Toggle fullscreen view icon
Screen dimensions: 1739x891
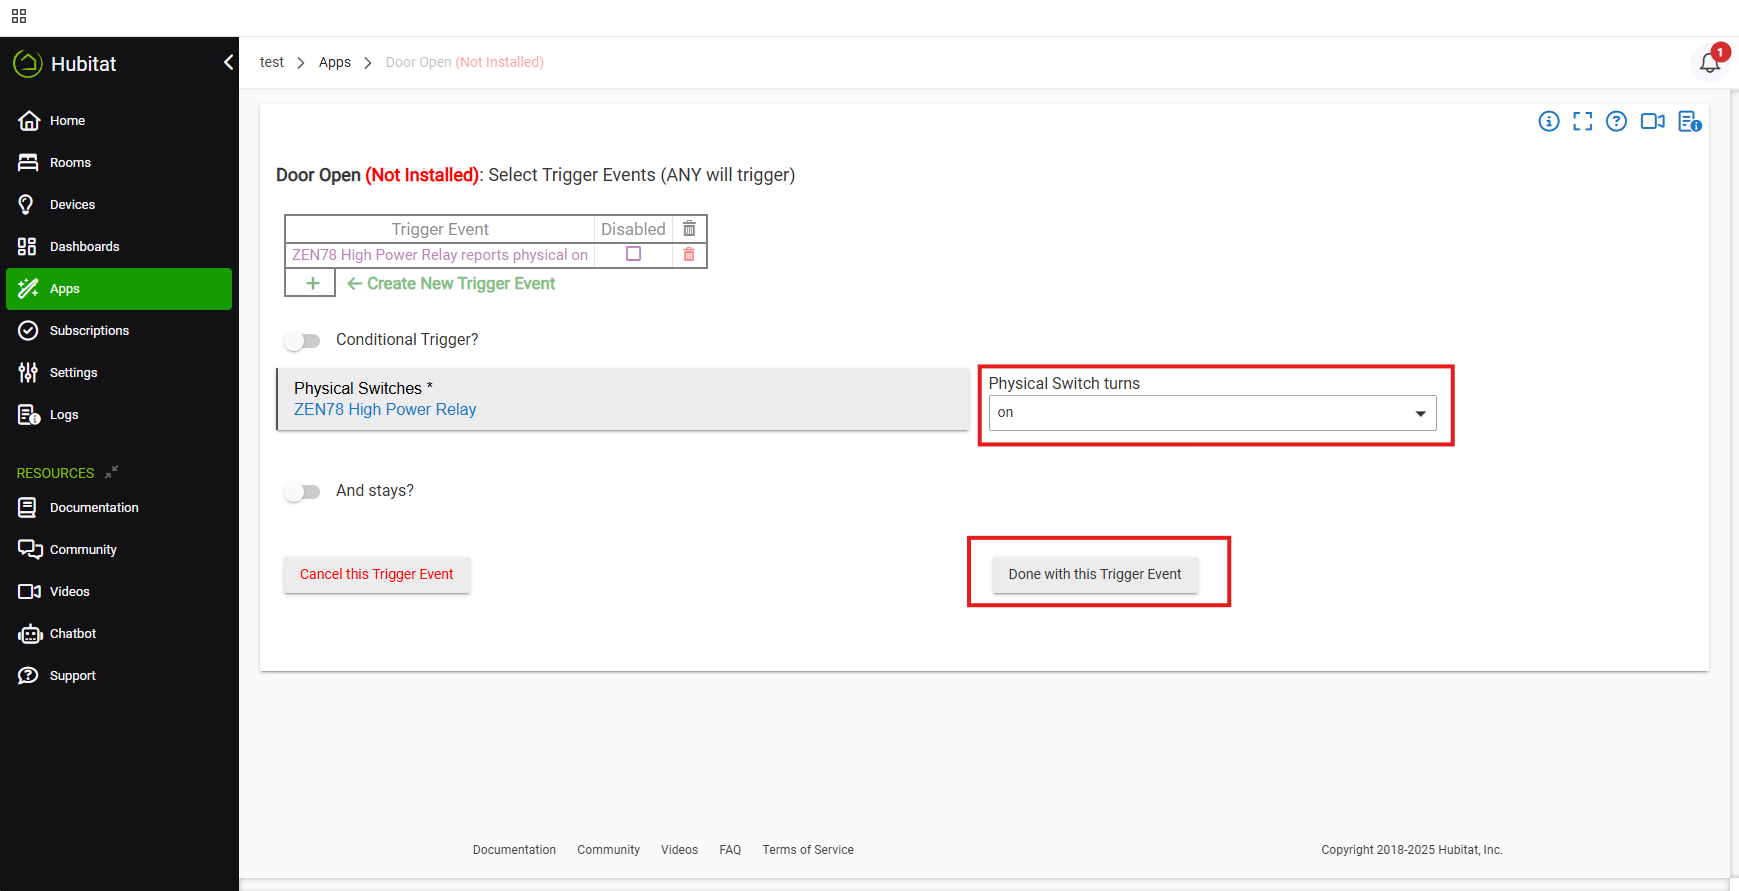[x=1583, y=121]
